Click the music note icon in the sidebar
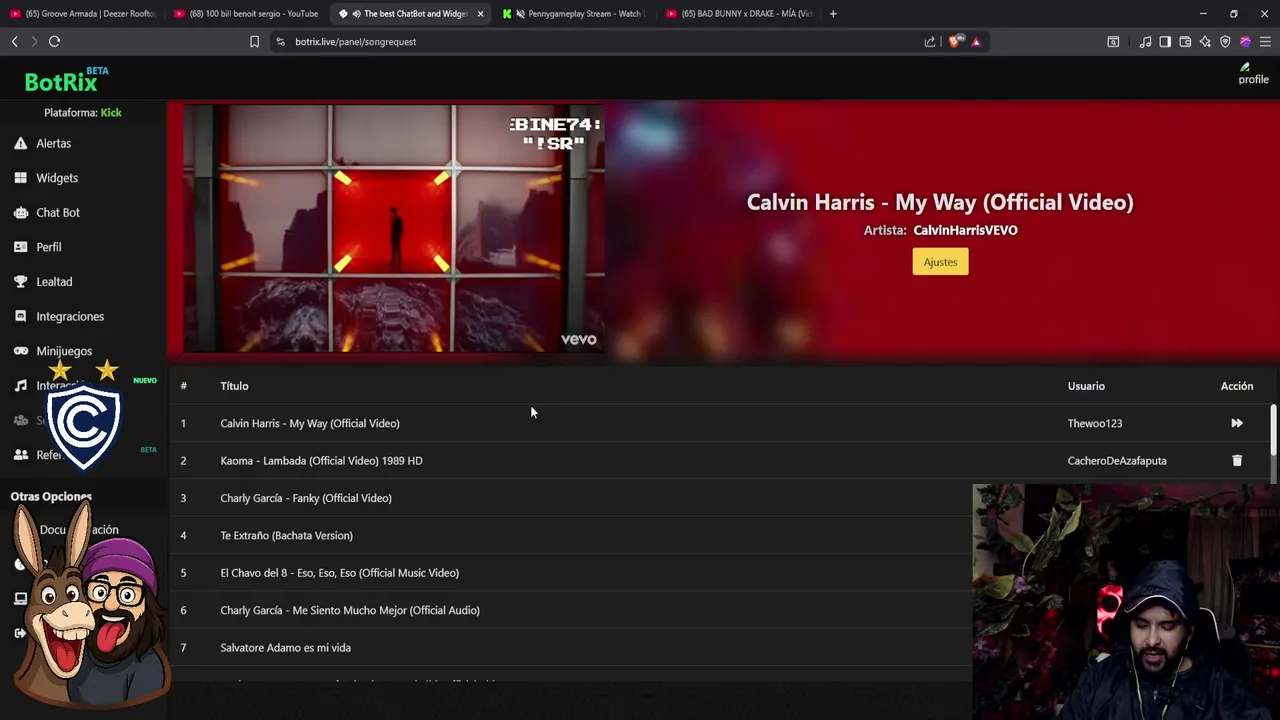The height and width of the screenshot is (720, 1280). (x=20, y=386)
